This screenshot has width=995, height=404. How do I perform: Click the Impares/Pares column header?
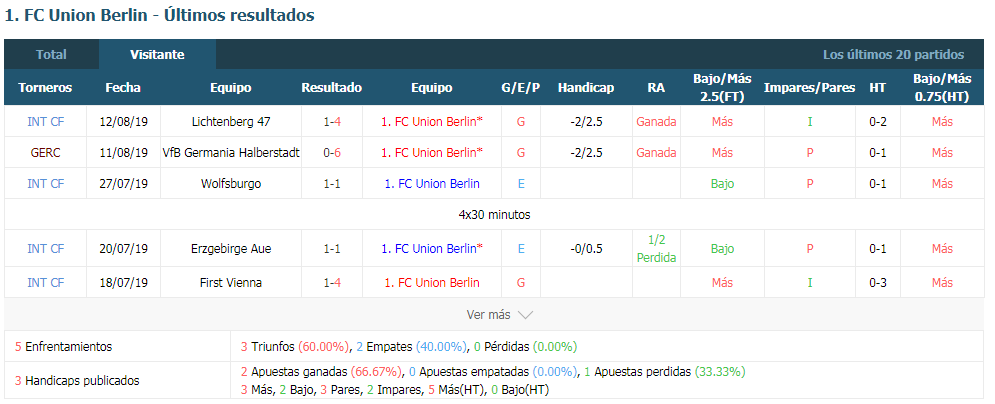tap(810, 88)
